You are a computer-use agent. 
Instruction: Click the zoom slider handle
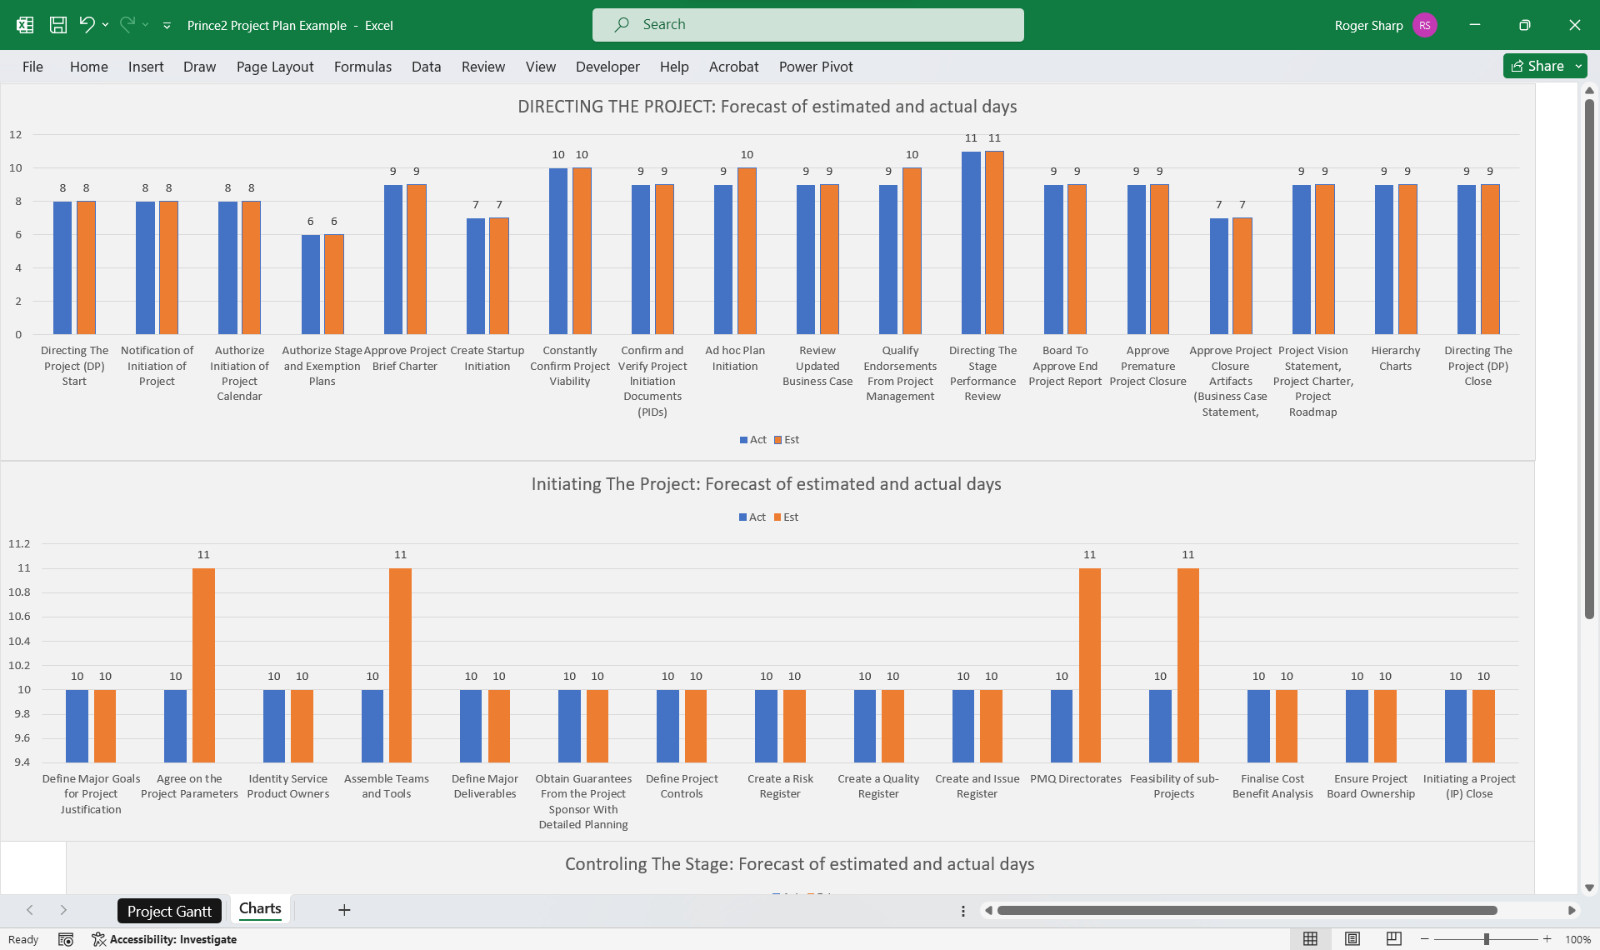pos(1486,939)
